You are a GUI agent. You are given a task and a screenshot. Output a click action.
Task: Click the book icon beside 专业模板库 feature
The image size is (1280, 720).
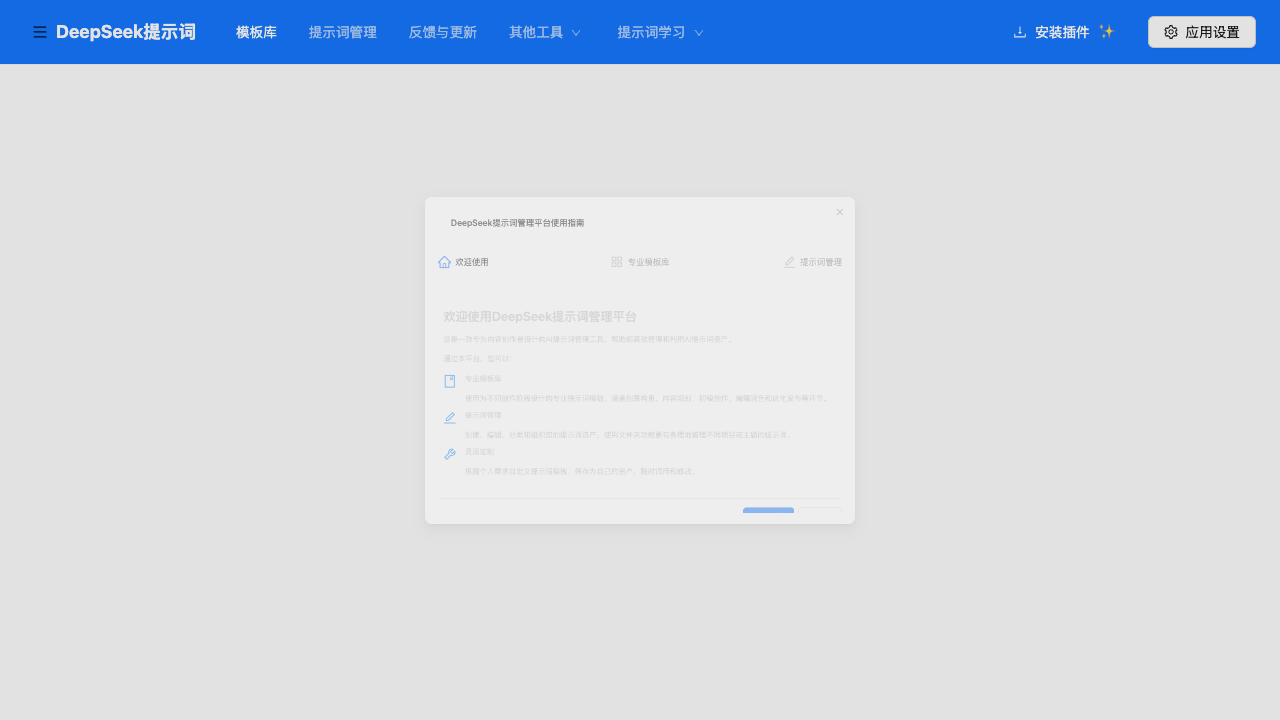coord(450,381)
